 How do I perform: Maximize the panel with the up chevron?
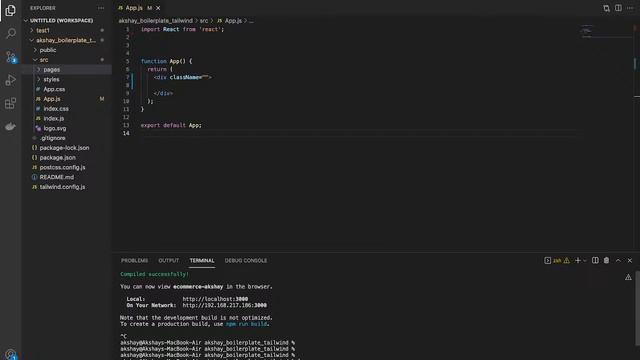point(618,260)
